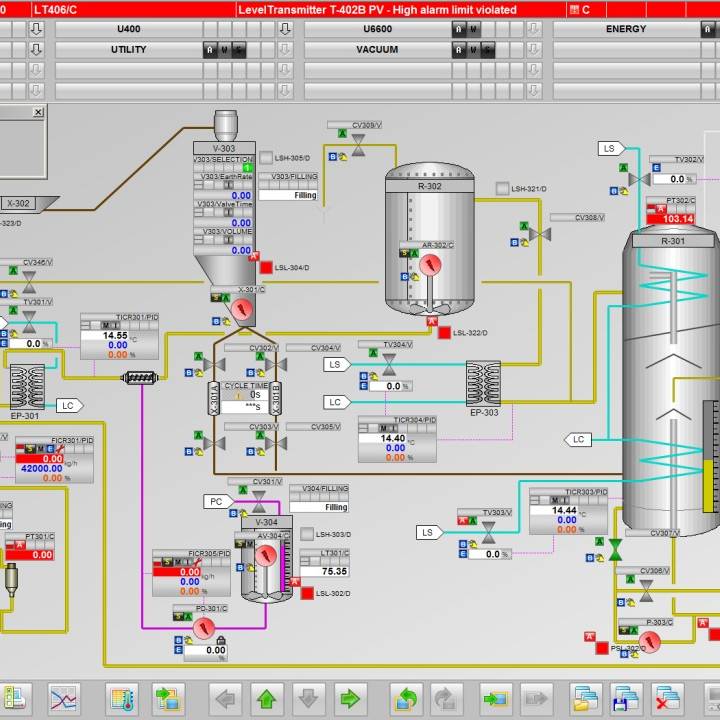Toggle the LSH-305/D level switch indicator

click(x=266, y=158)
